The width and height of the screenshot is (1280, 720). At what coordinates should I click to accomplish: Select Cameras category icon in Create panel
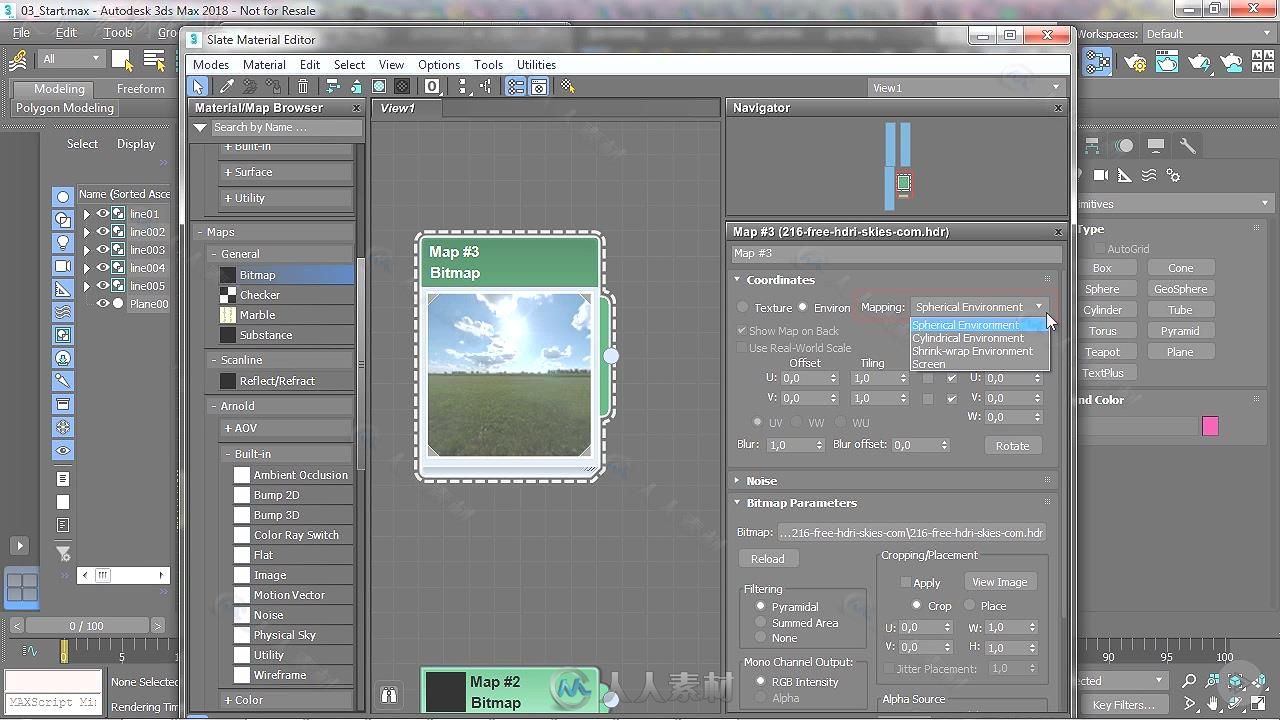click(1101, 175)
